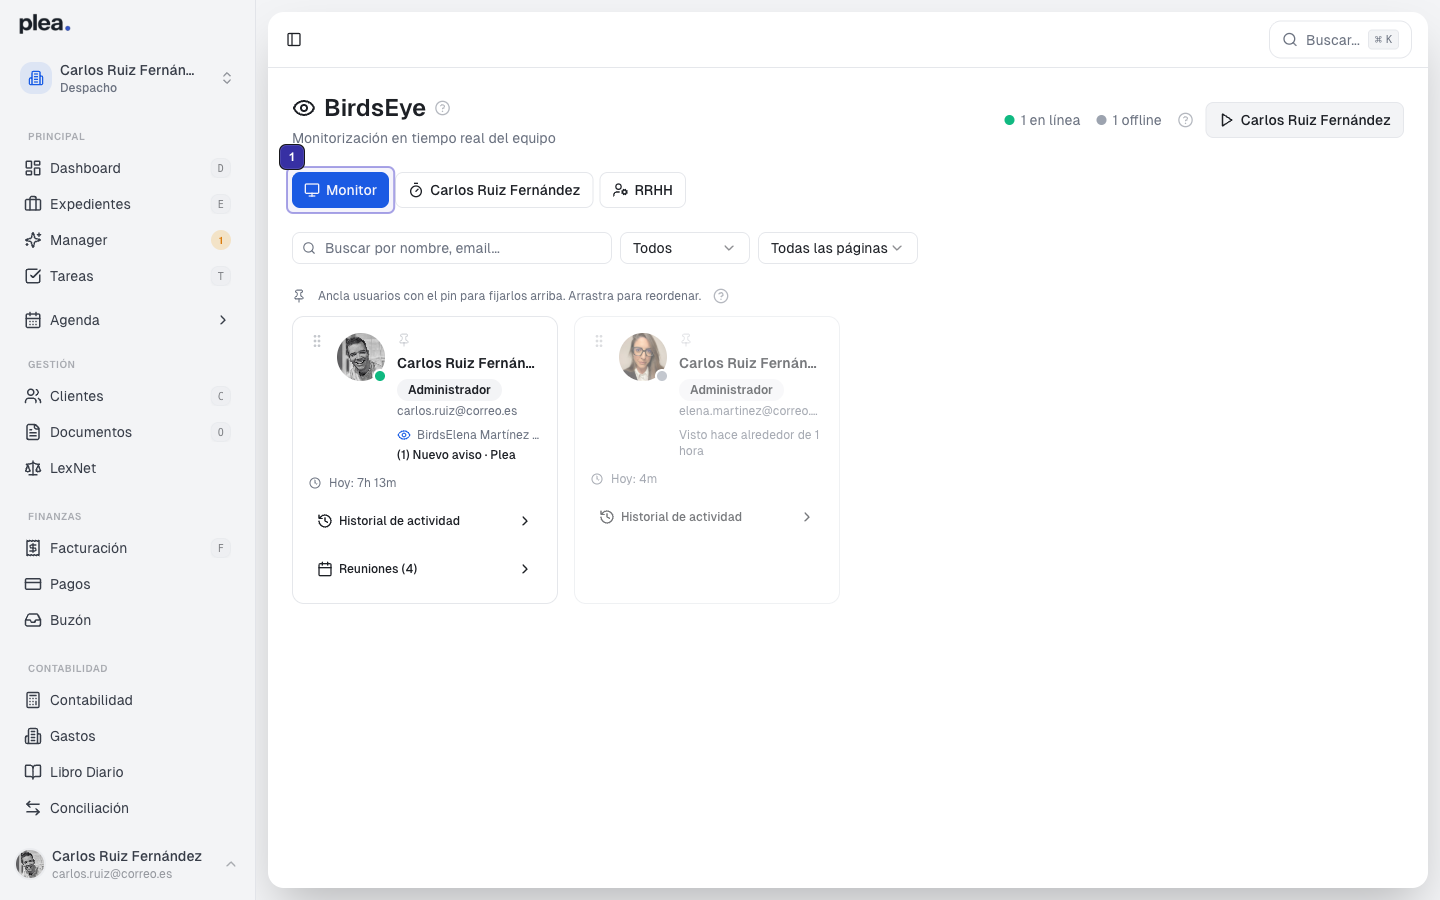
Task: Open Buzón inbox item
Action: click(128, 620)
